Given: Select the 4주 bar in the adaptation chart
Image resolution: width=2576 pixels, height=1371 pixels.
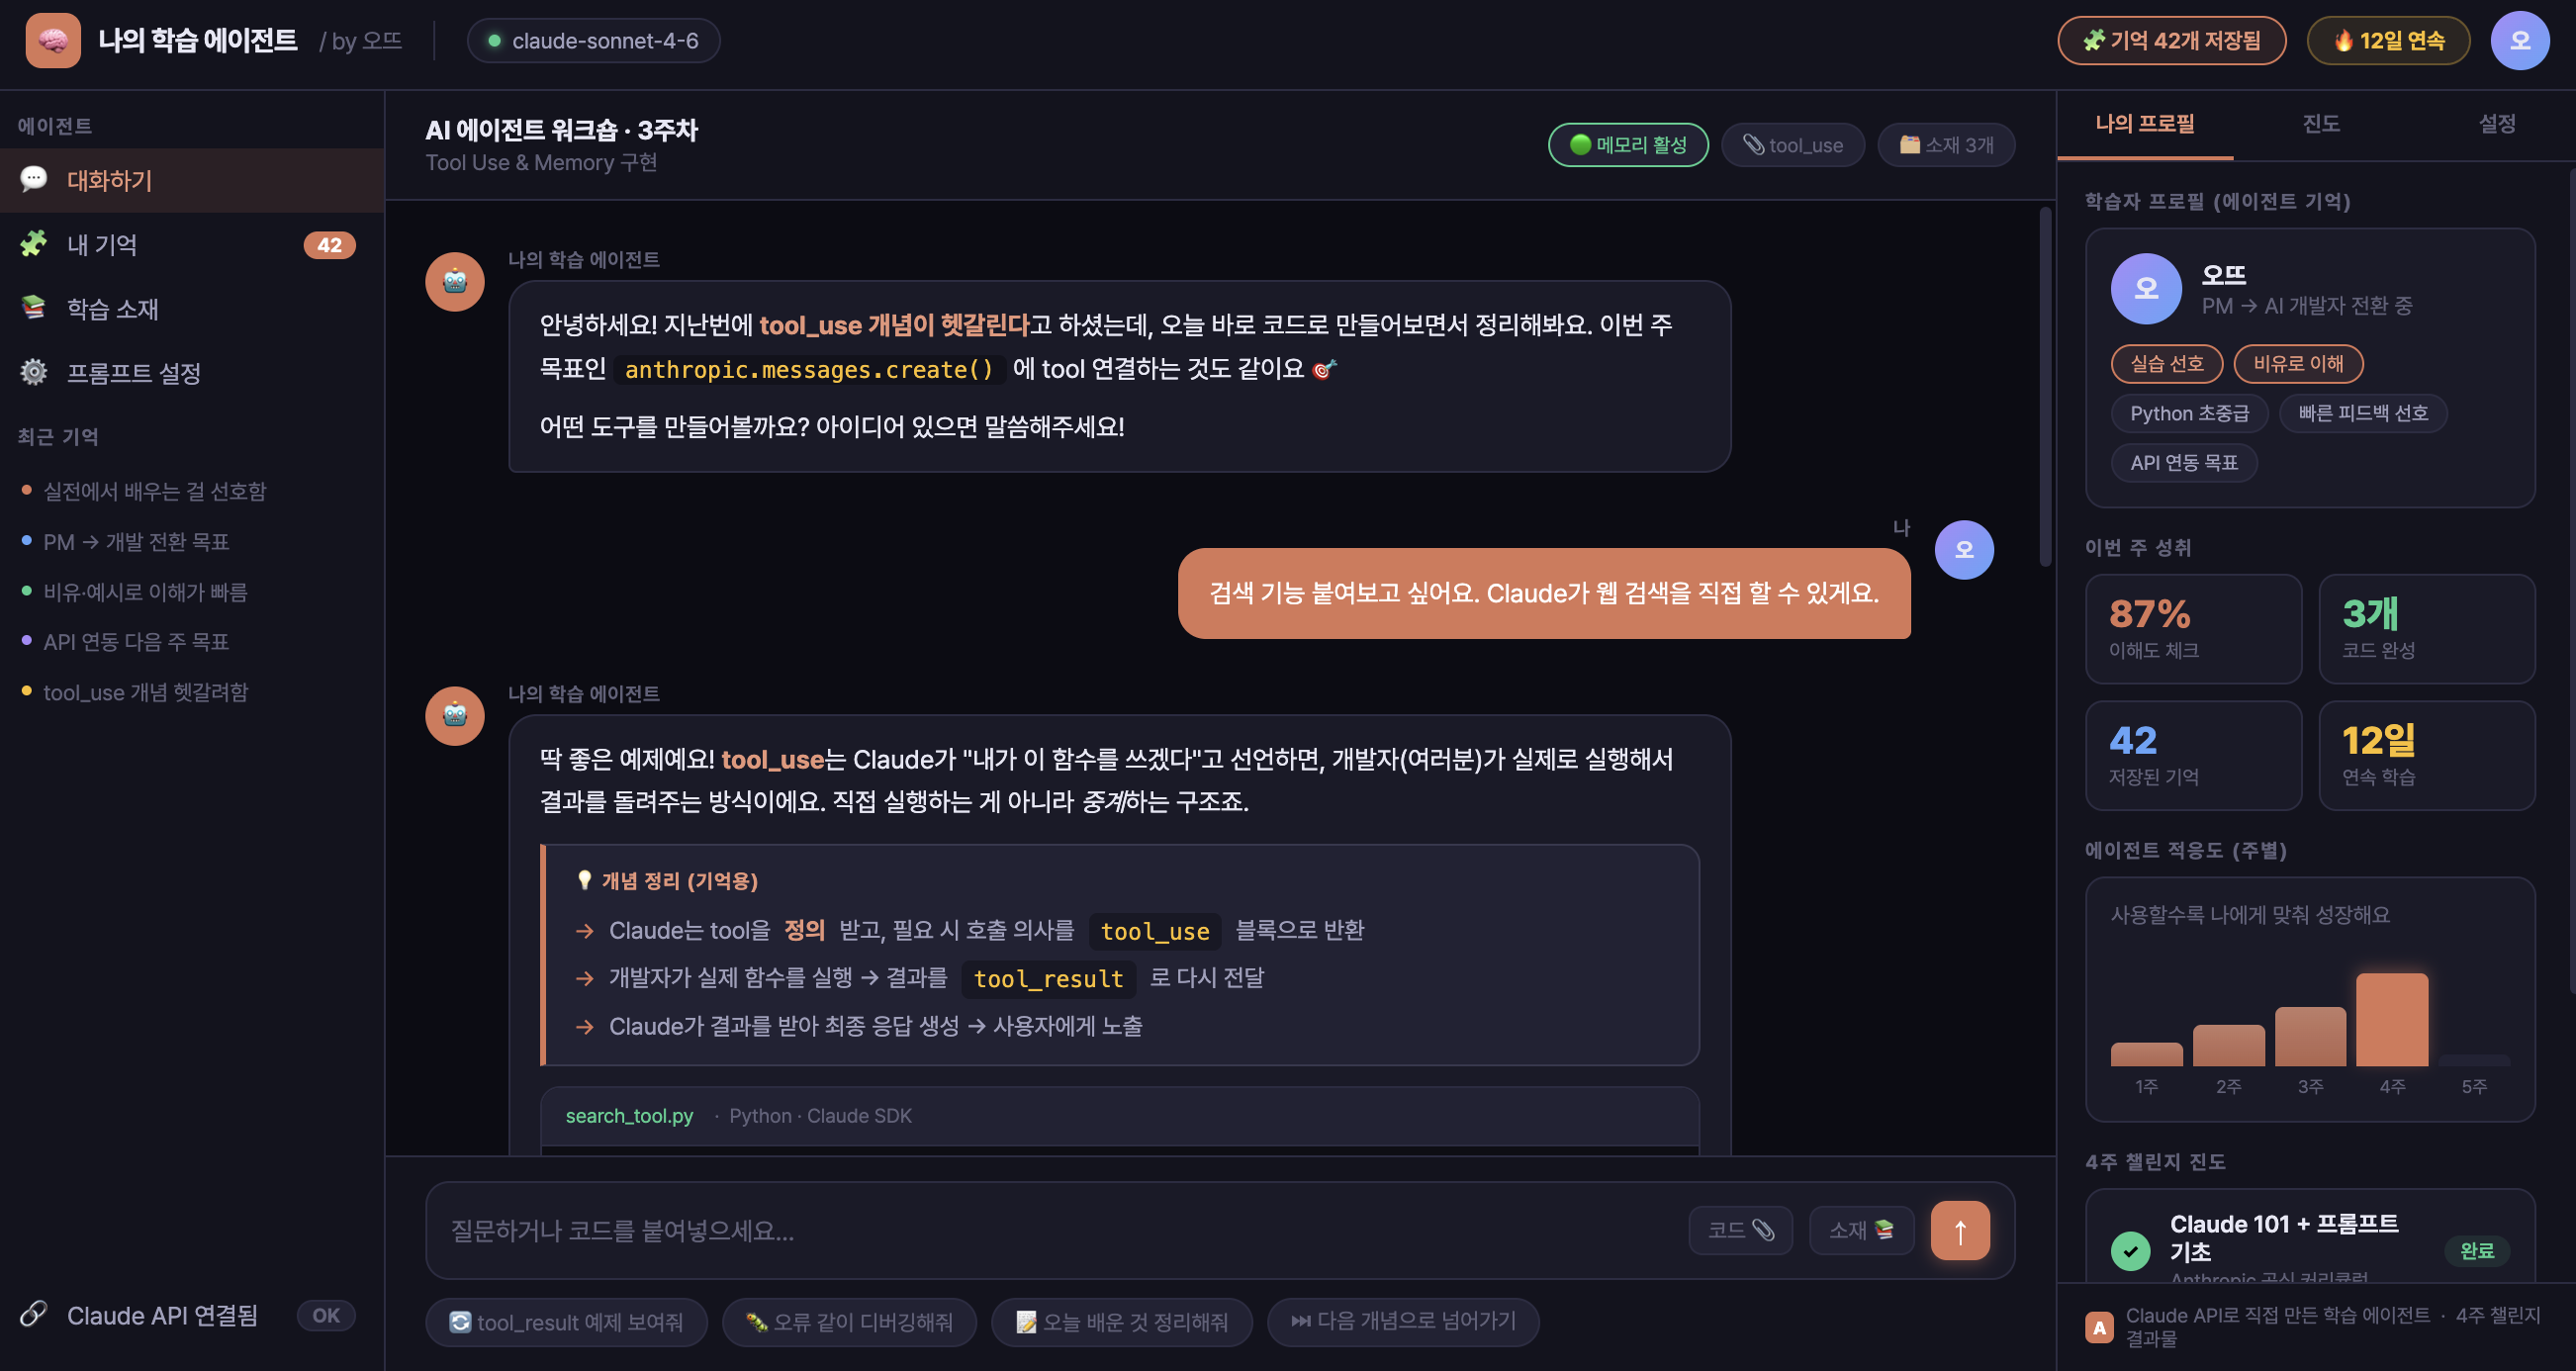Looking at the screenshot, I should 2392,1020.
